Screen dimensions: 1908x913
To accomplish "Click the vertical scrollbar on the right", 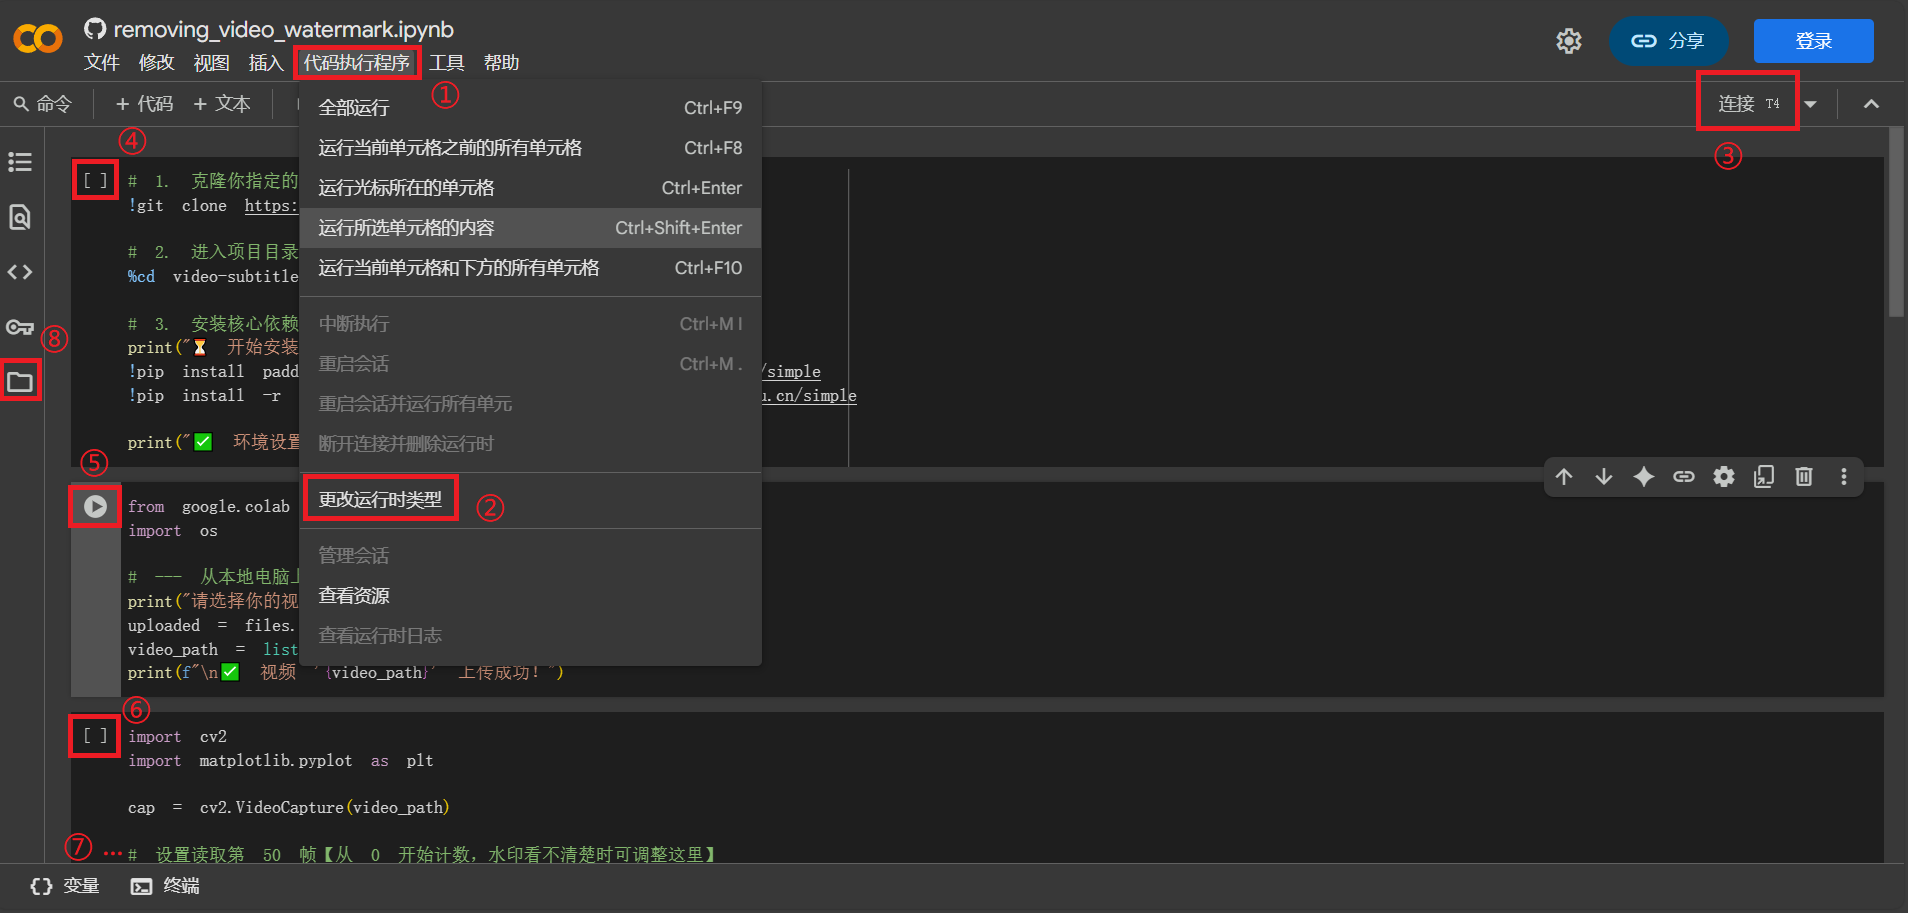I will click(1896, 230).
